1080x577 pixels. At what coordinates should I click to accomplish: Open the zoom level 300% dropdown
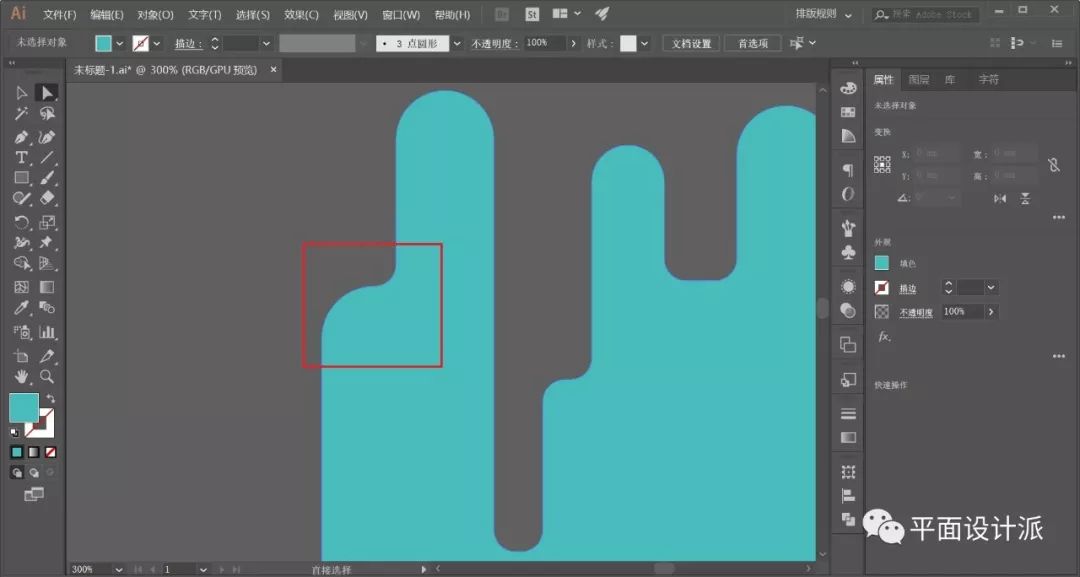[x=119, y=569]
